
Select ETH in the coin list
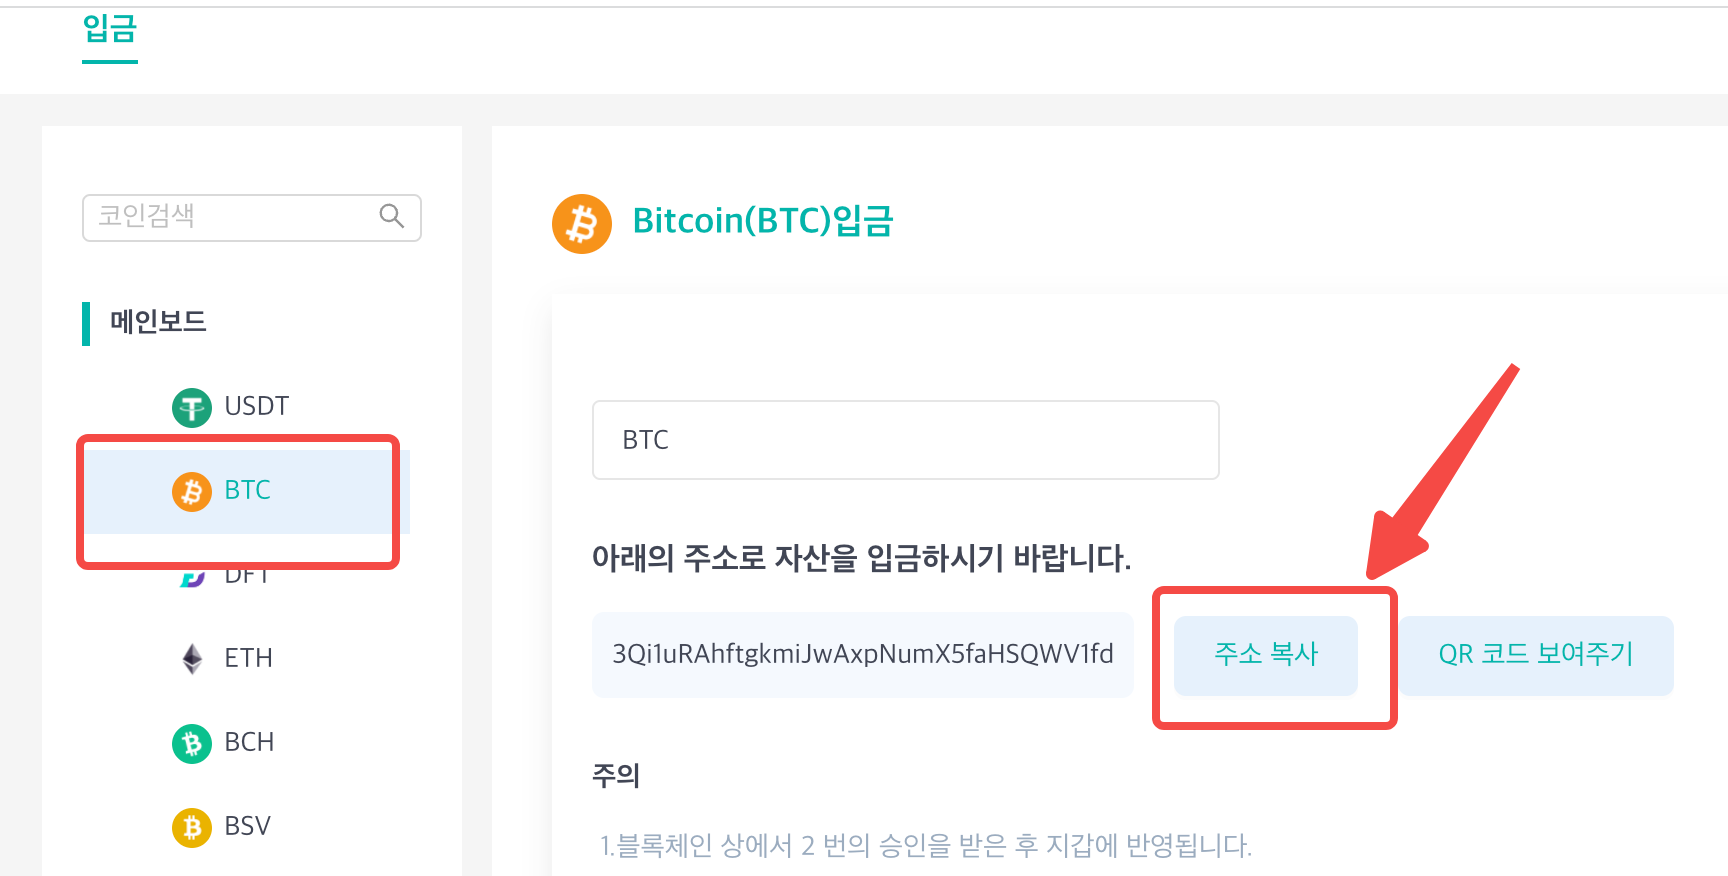point(247,658)
